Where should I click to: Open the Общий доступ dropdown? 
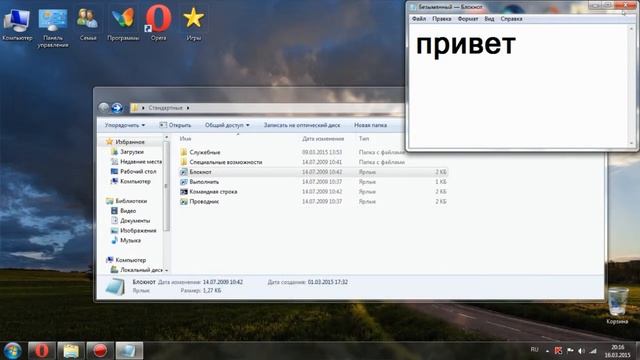227,125
